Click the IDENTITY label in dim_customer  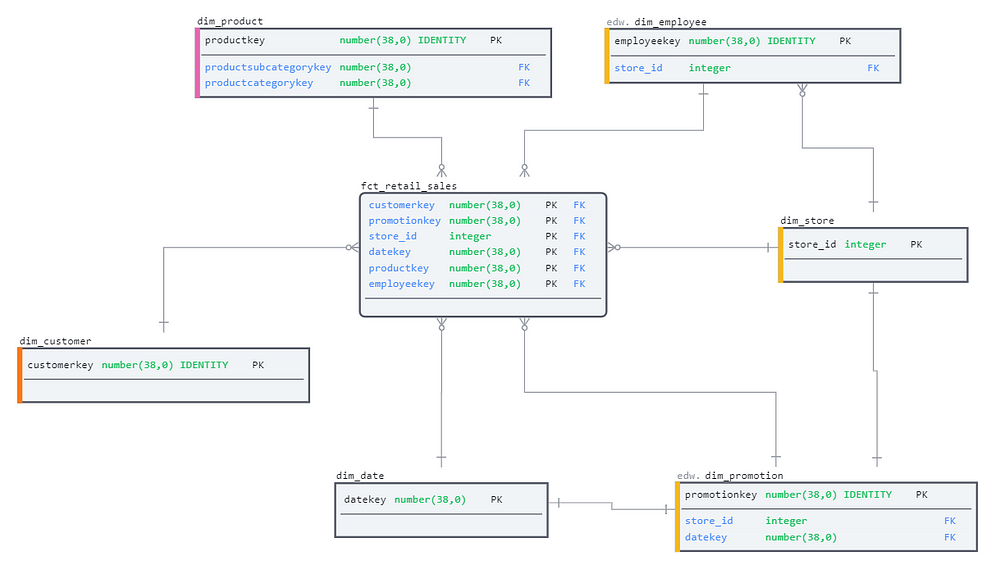(x=204, y=365)
